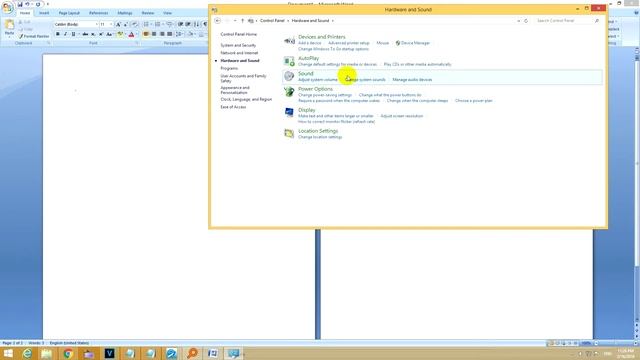The image size is (640, 360).
Task: Open the font color dropdown arrow in Word
Action: tap(137, 34)
